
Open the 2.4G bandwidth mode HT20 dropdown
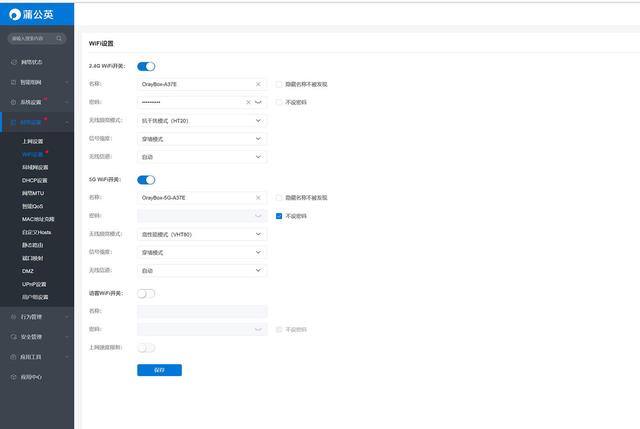click(x=202, y=121)
